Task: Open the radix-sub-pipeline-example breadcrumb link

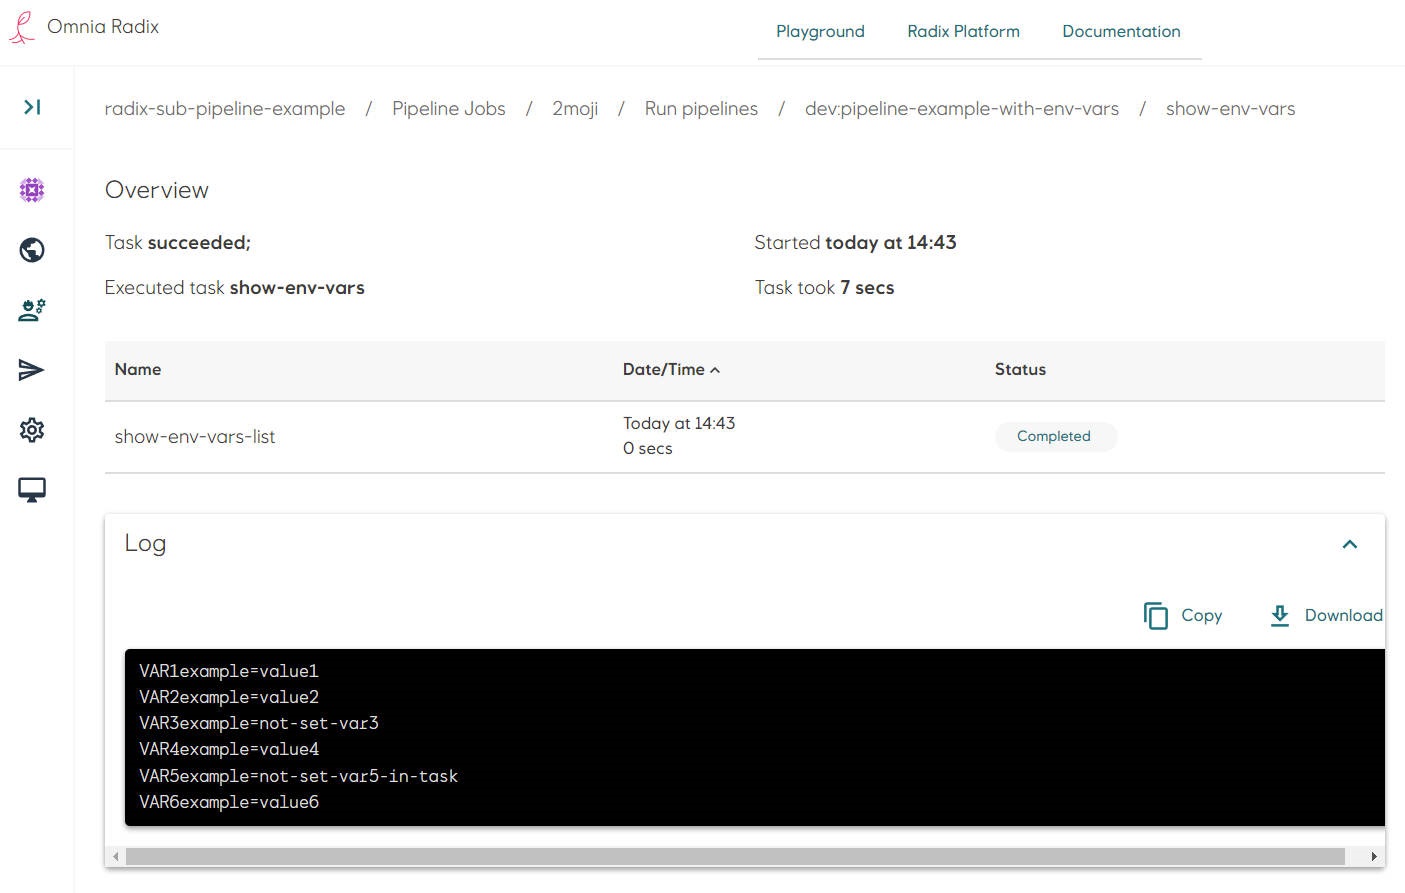Action: click(225, 108)
